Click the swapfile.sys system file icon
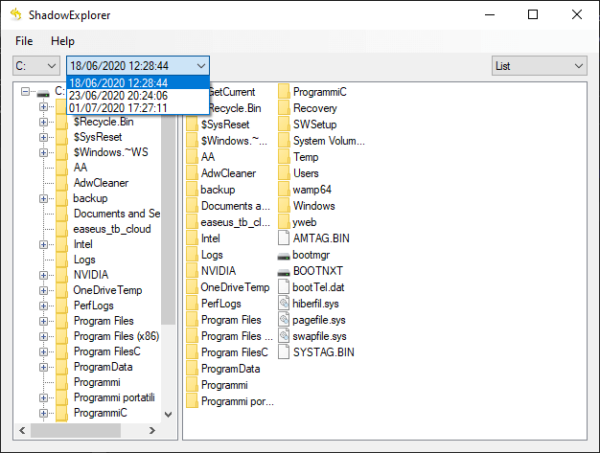 [284, 336]
